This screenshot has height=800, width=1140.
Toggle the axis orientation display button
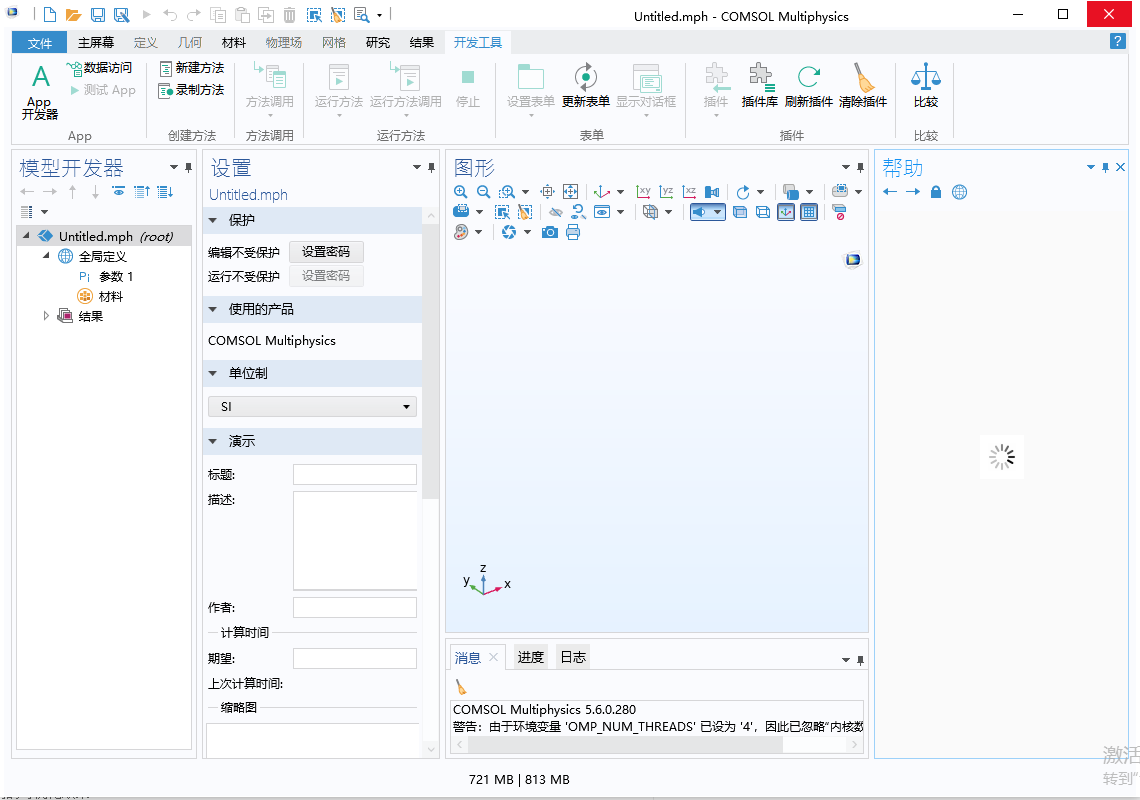click(x=786, y=212)
